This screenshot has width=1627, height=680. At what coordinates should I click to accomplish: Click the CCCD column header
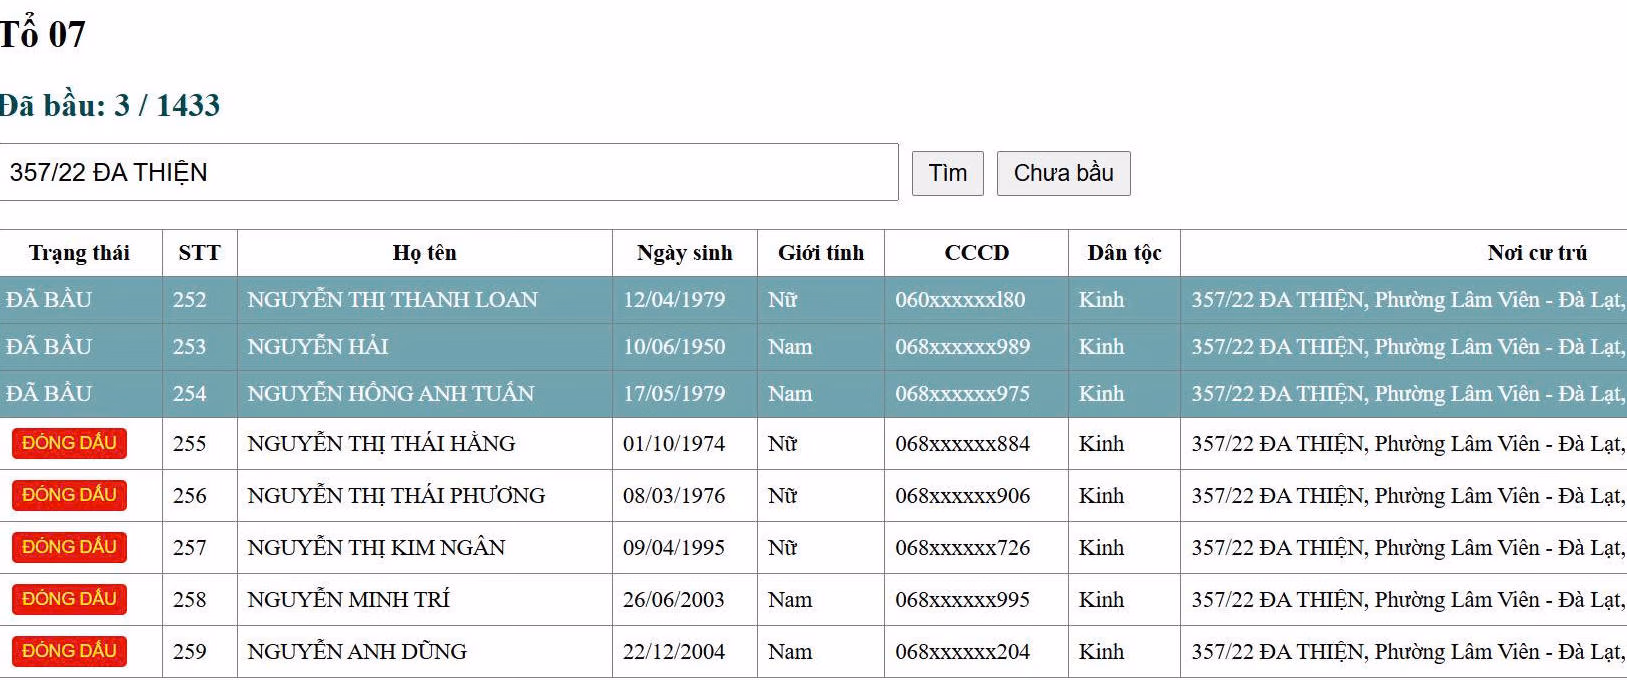point(976,253)
